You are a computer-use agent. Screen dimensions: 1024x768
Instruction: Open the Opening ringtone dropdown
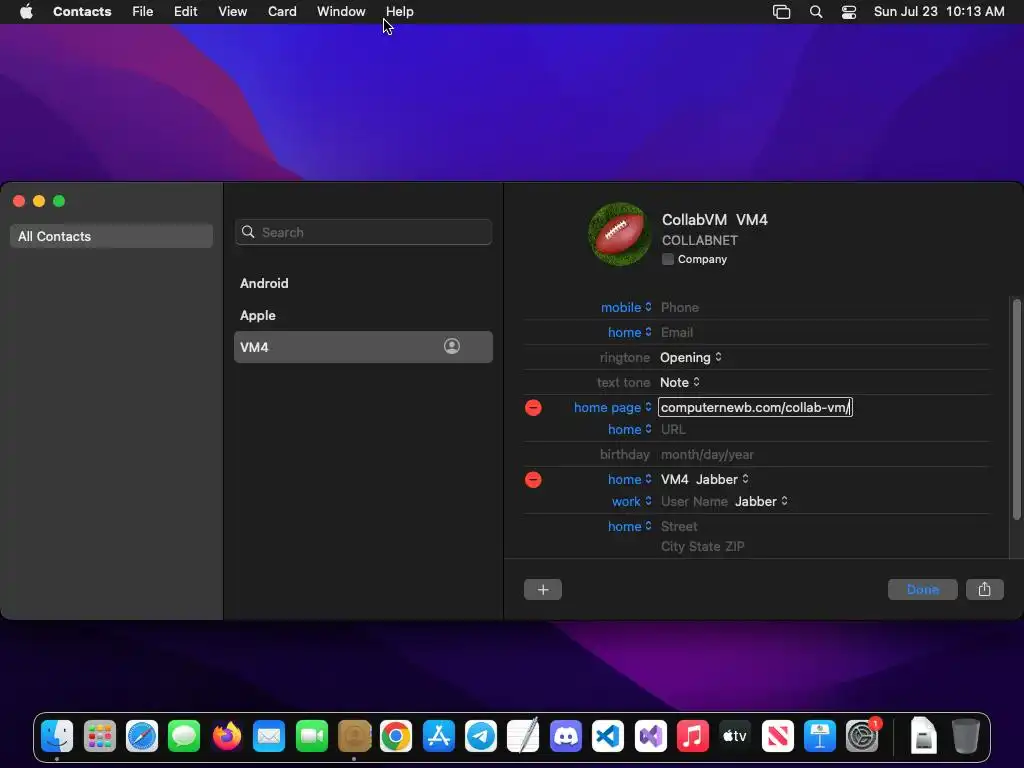point(690,357)
